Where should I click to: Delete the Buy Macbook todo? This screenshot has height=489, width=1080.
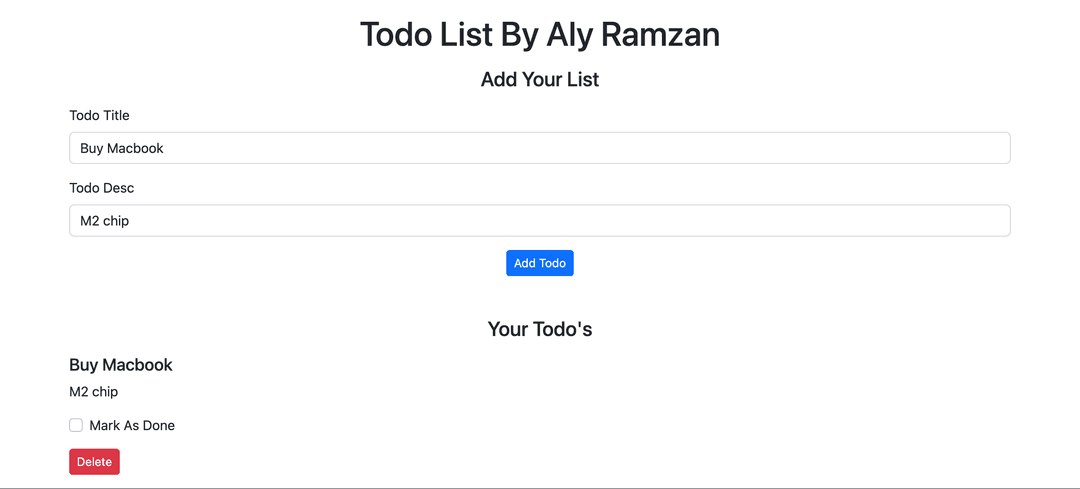pos(94,462)
